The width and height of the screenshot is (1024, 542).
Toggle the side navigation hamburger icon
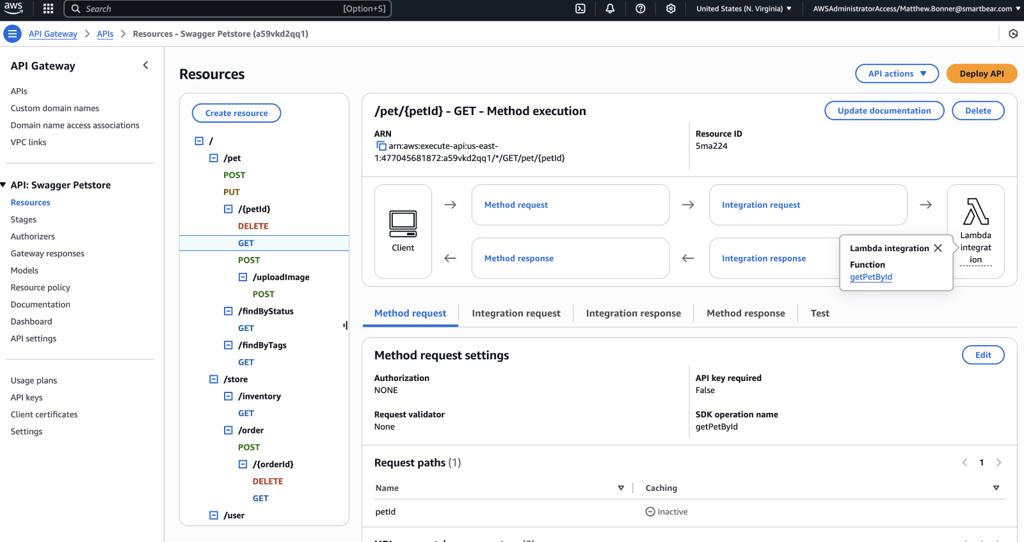[12, 33]
